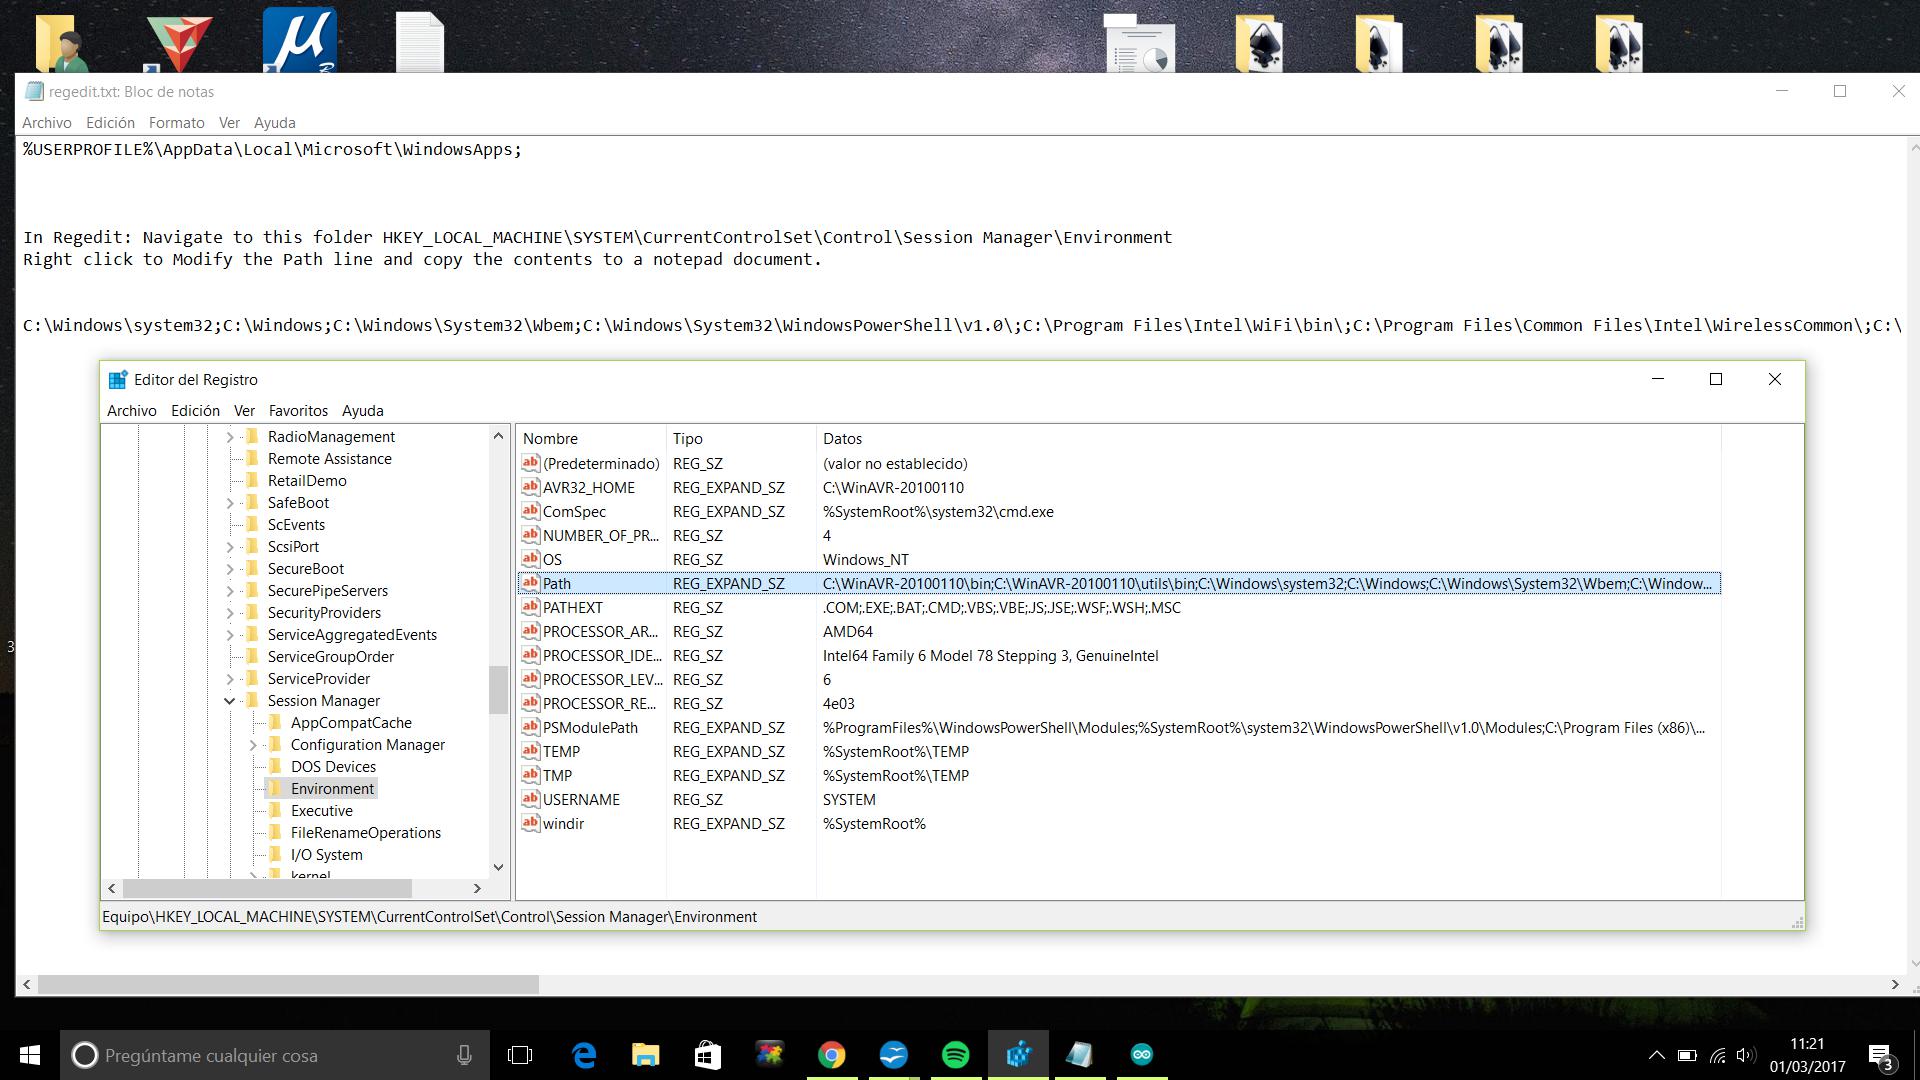The image size is (1920, 1080).
Task: Select the Path registry value
Action: click(557, 584)
